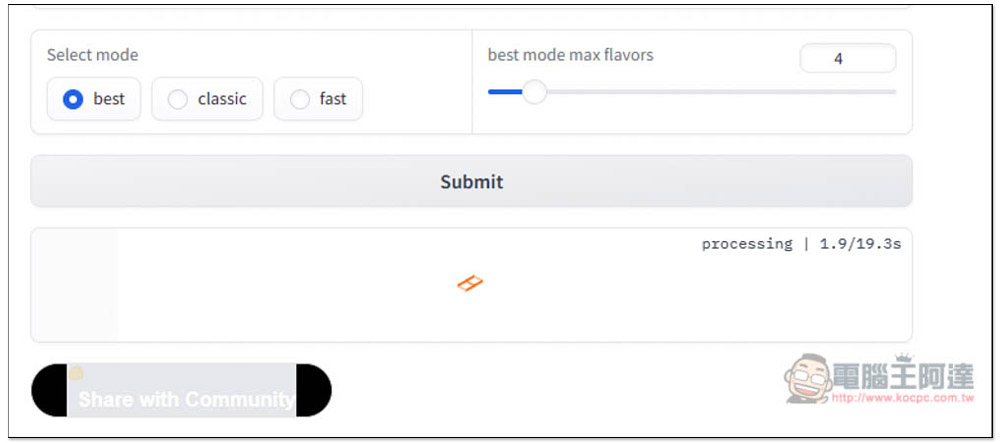Click the 電腦王阿達 watermark text

[903, 376]
